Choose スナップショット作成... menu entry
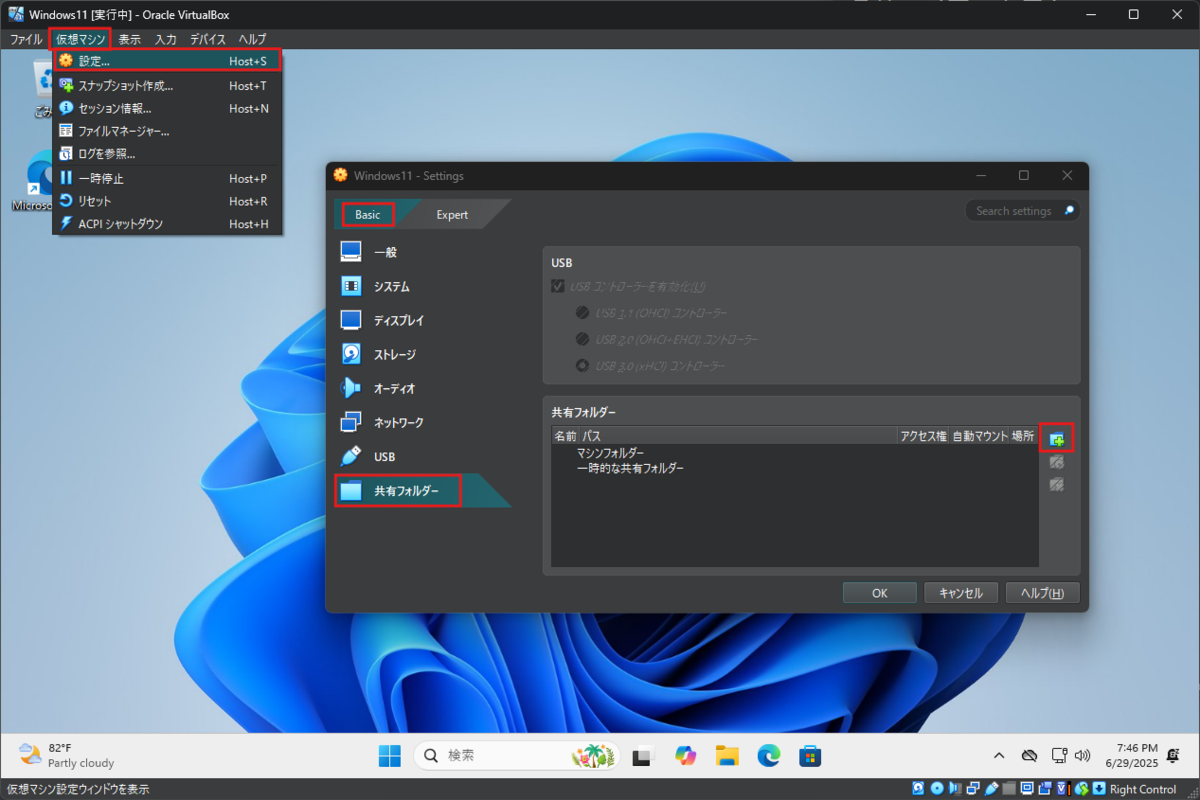 [167, 86]
